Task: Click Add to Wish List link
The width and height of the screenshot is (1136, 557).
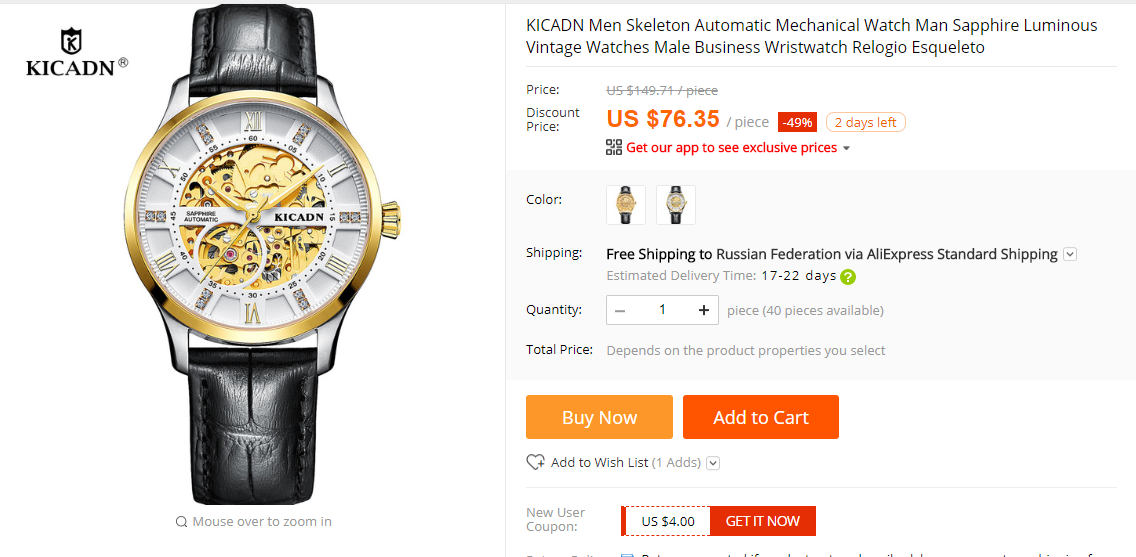Action: point(599,462)
